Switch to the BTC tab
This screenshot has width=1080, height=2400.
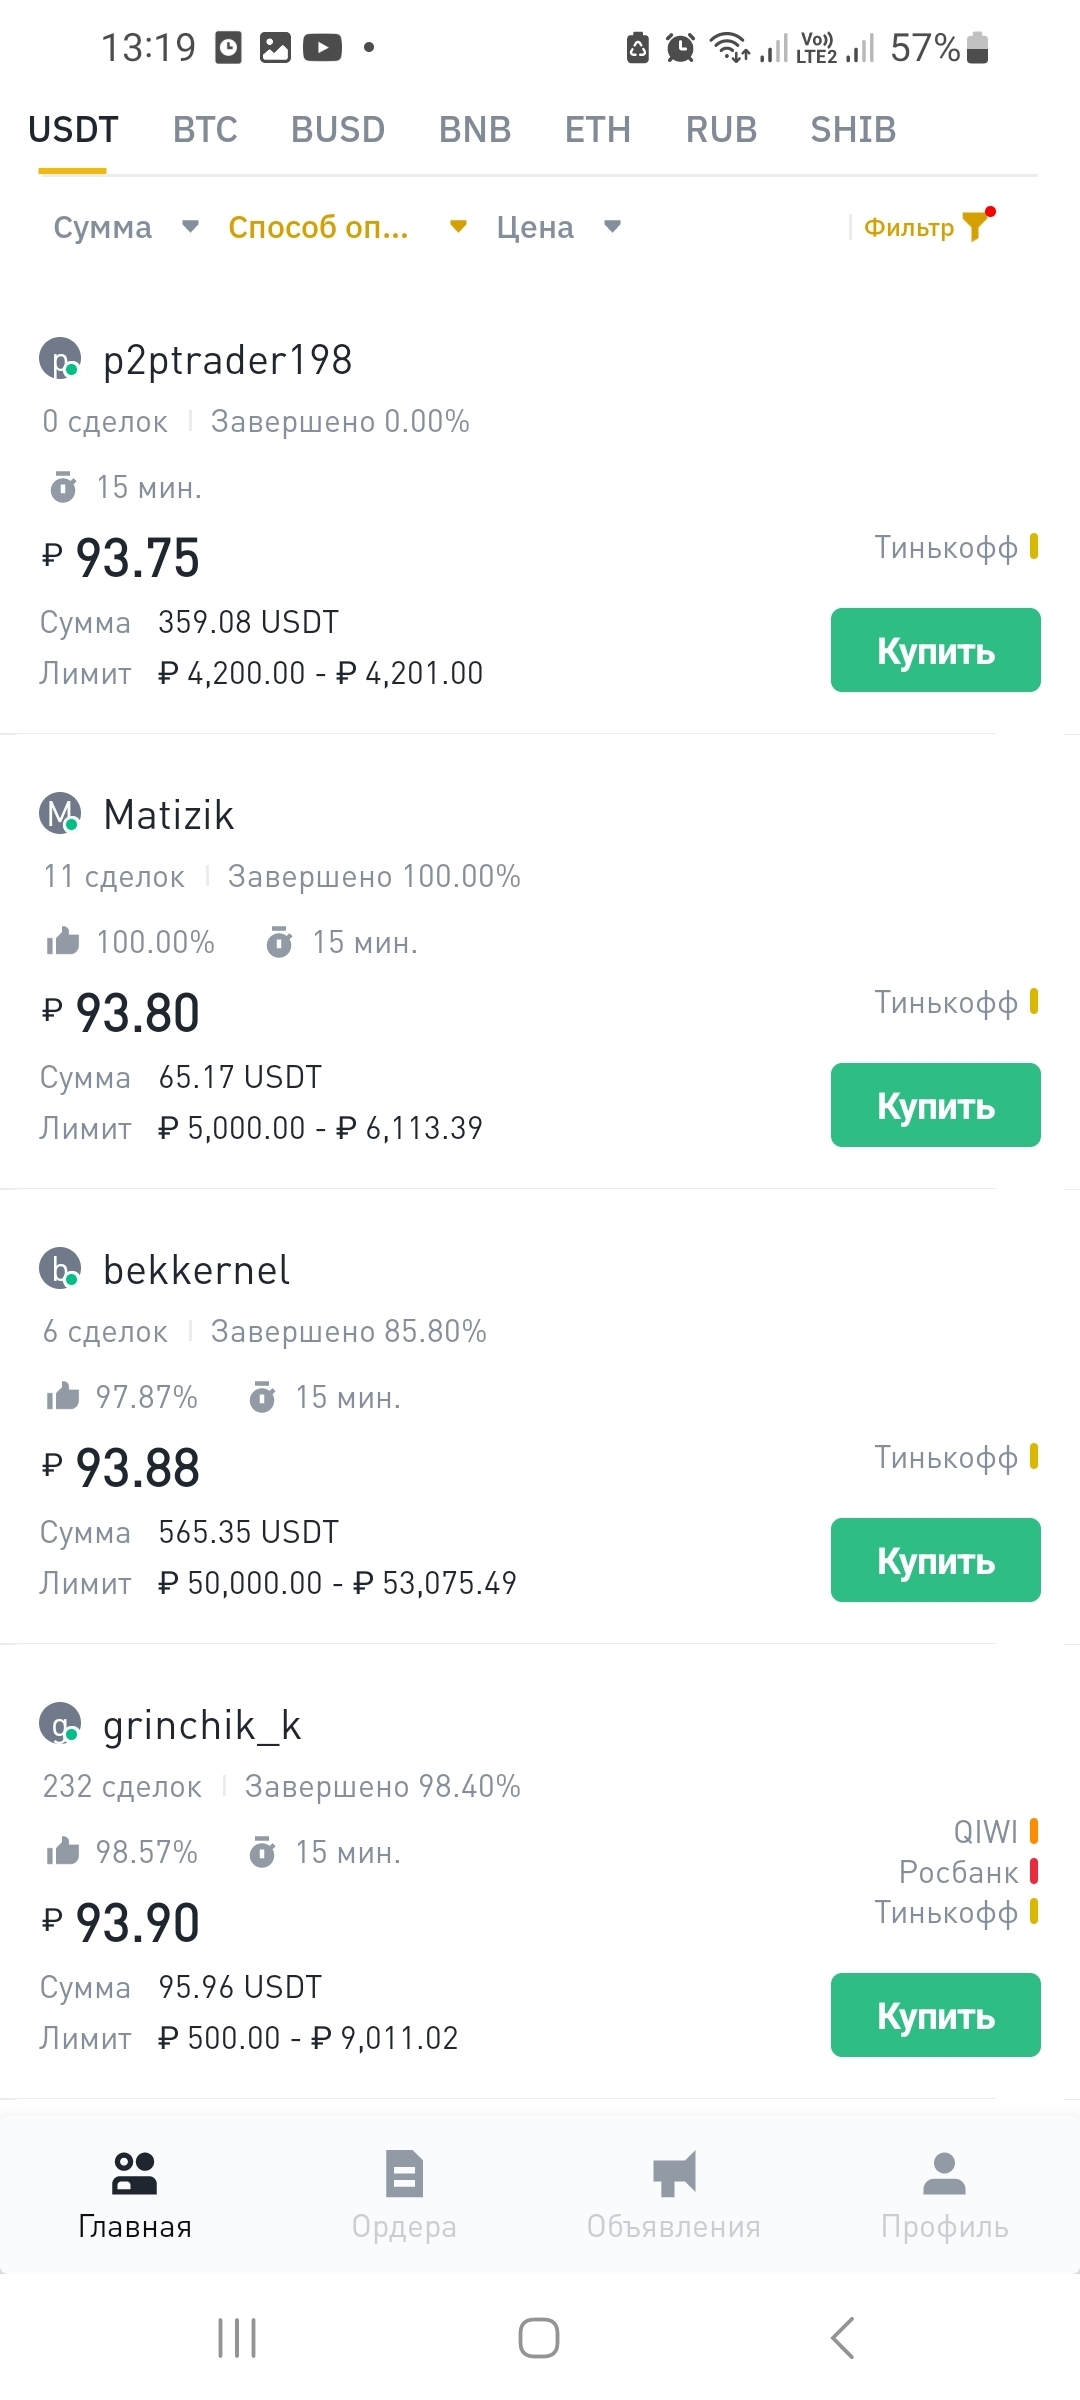coord(205,130)
